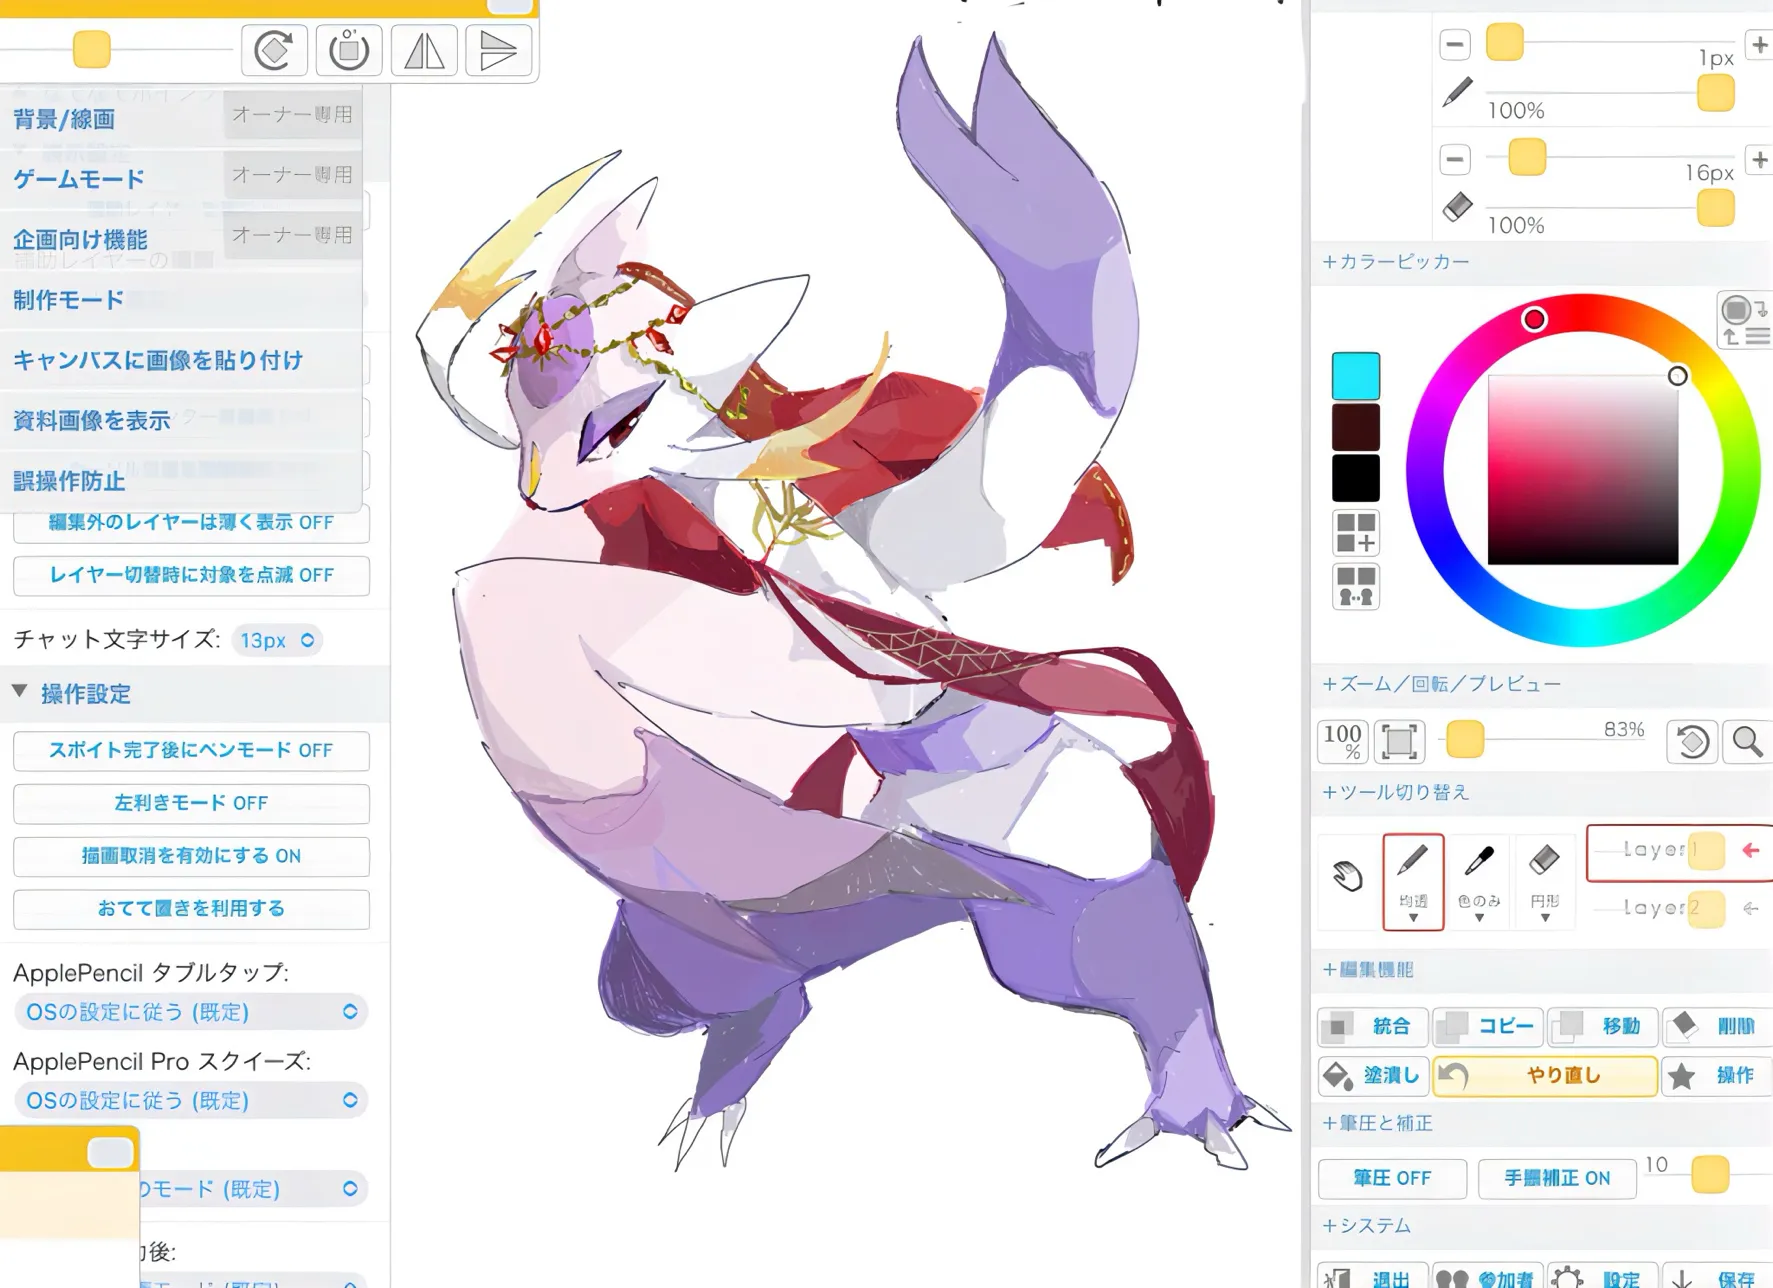This screenshot has width=1773, height=1288.
Task: Select Layer2 in the layer list
Action: point(1679,909)
